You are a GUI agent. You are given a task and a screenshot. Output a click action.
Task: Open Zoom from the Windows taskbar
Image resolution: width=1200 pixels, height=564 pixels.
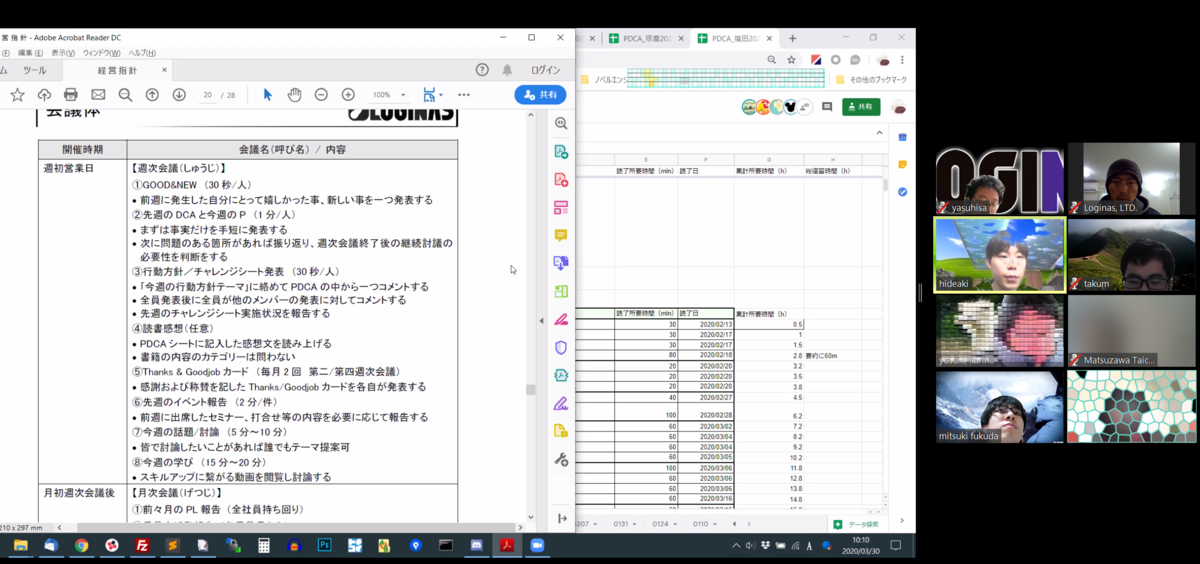(536, 546)
